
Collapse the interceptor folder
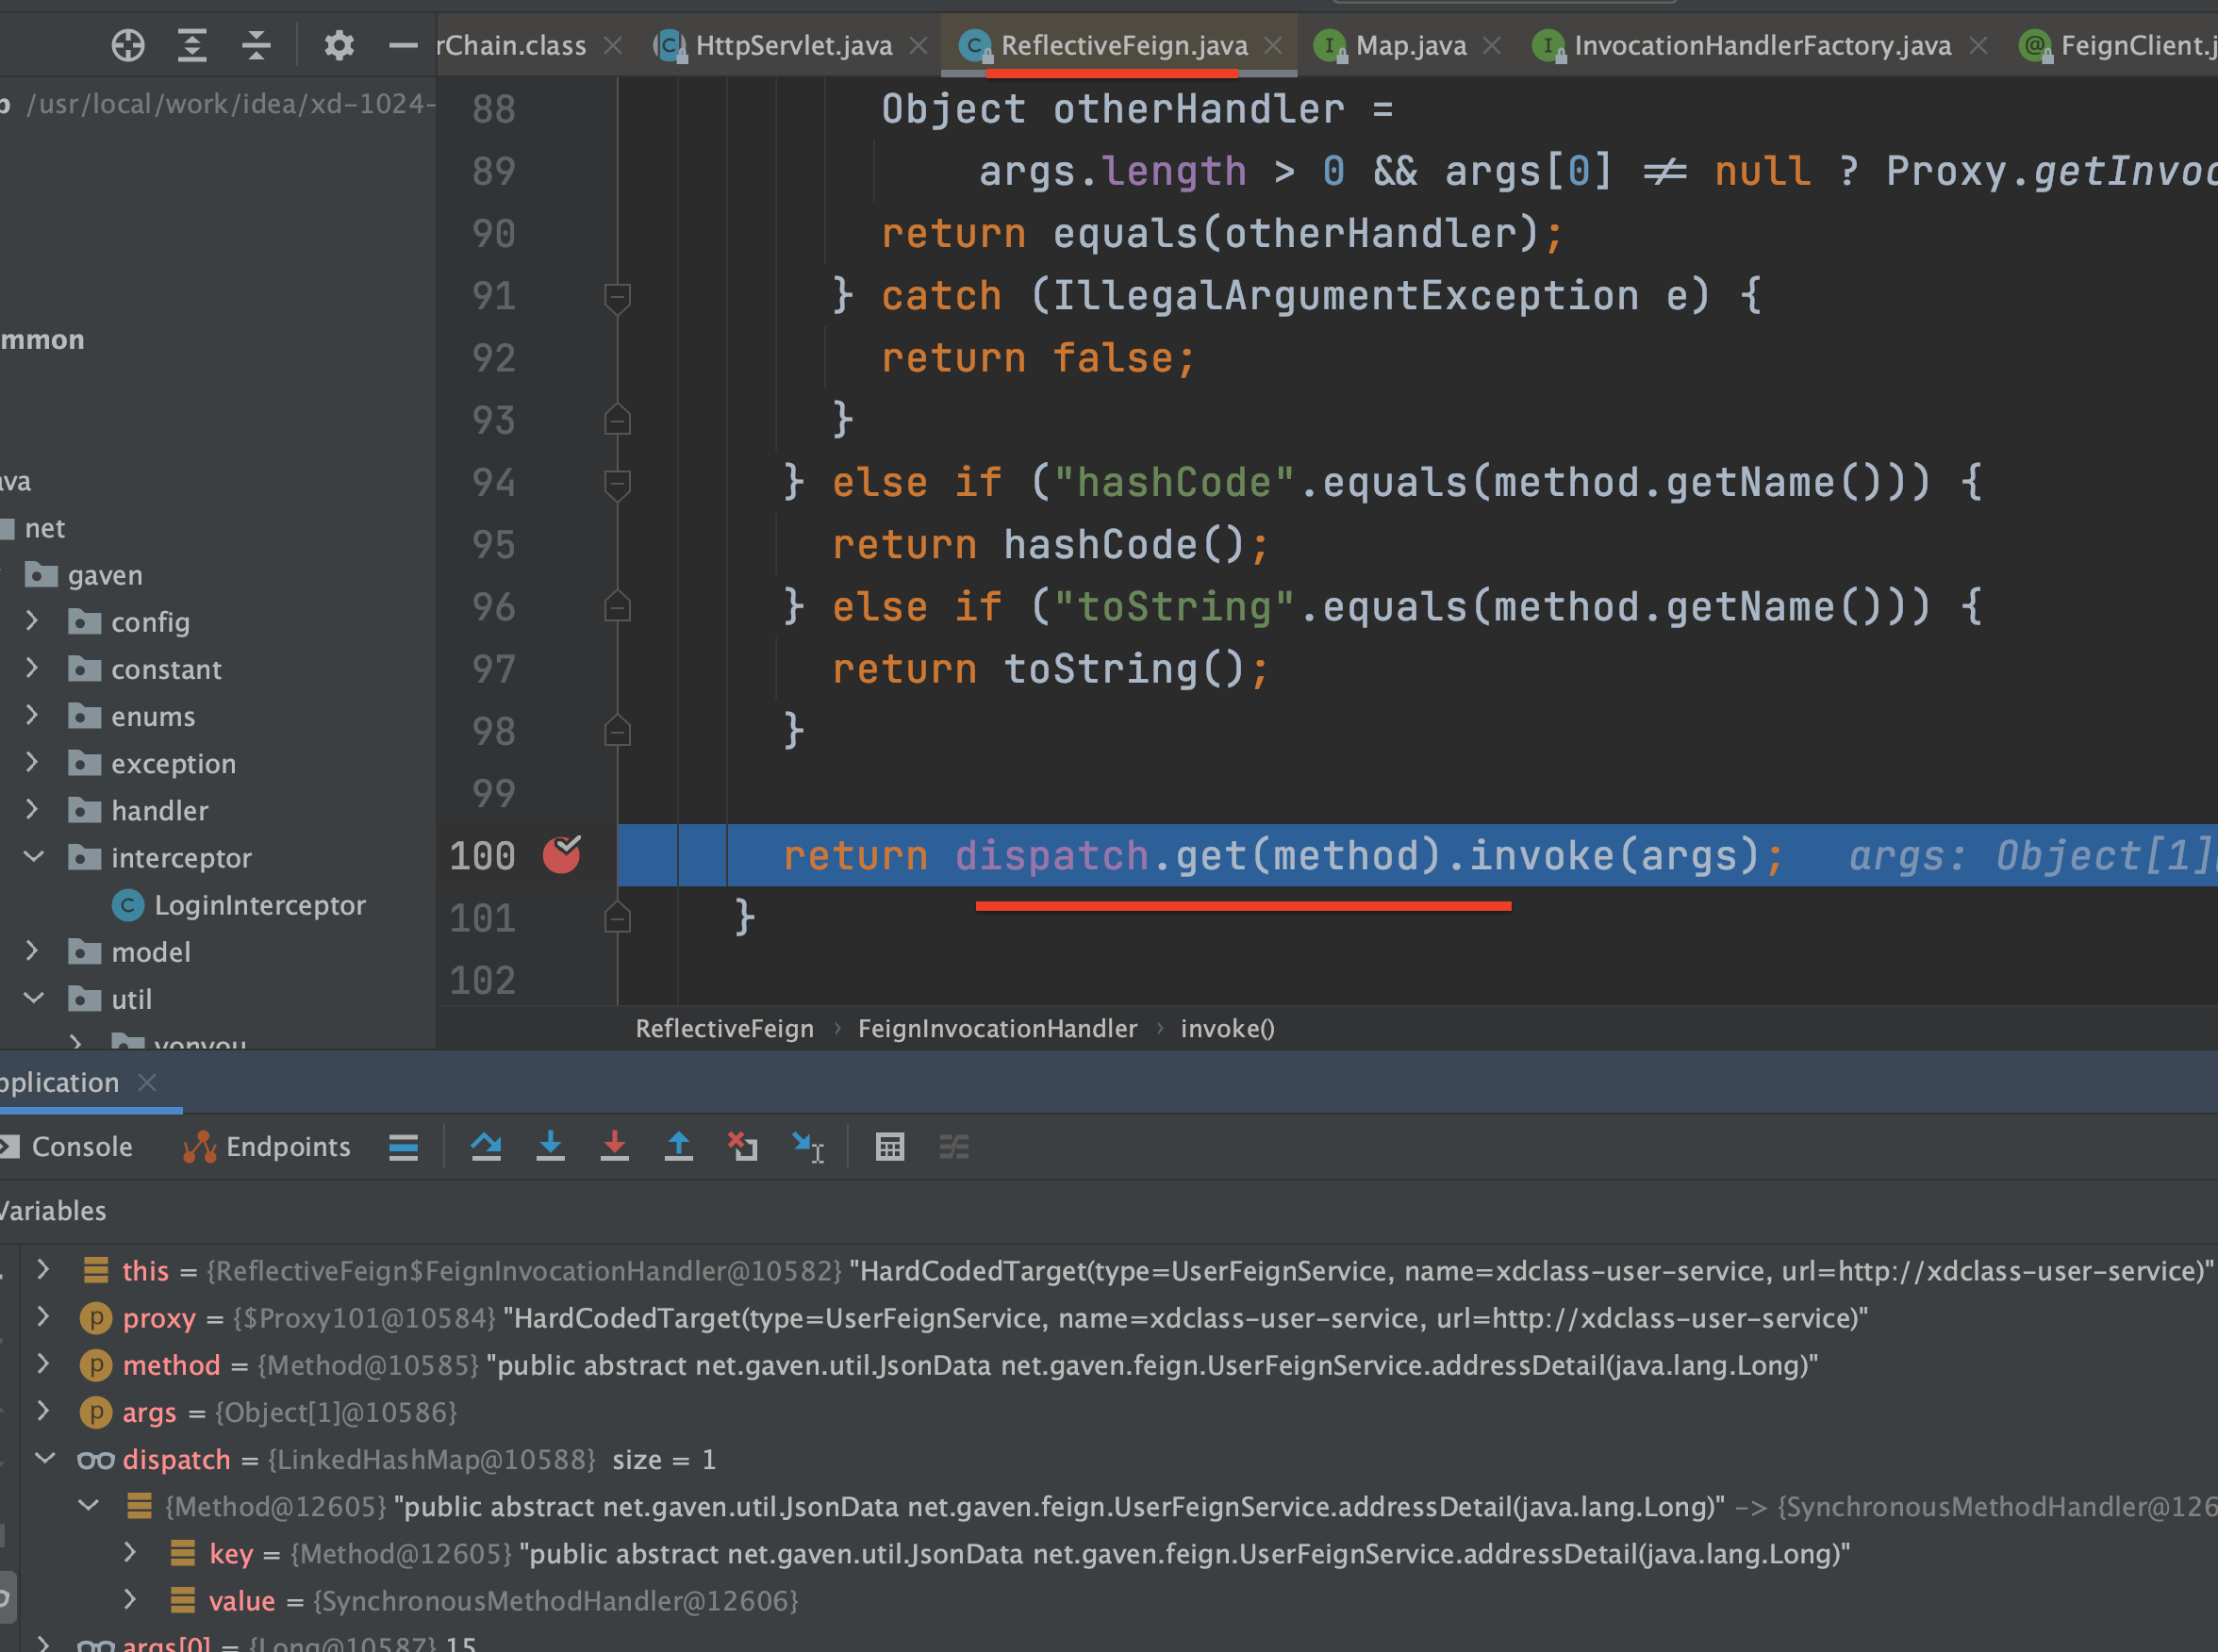pos(33,857)
